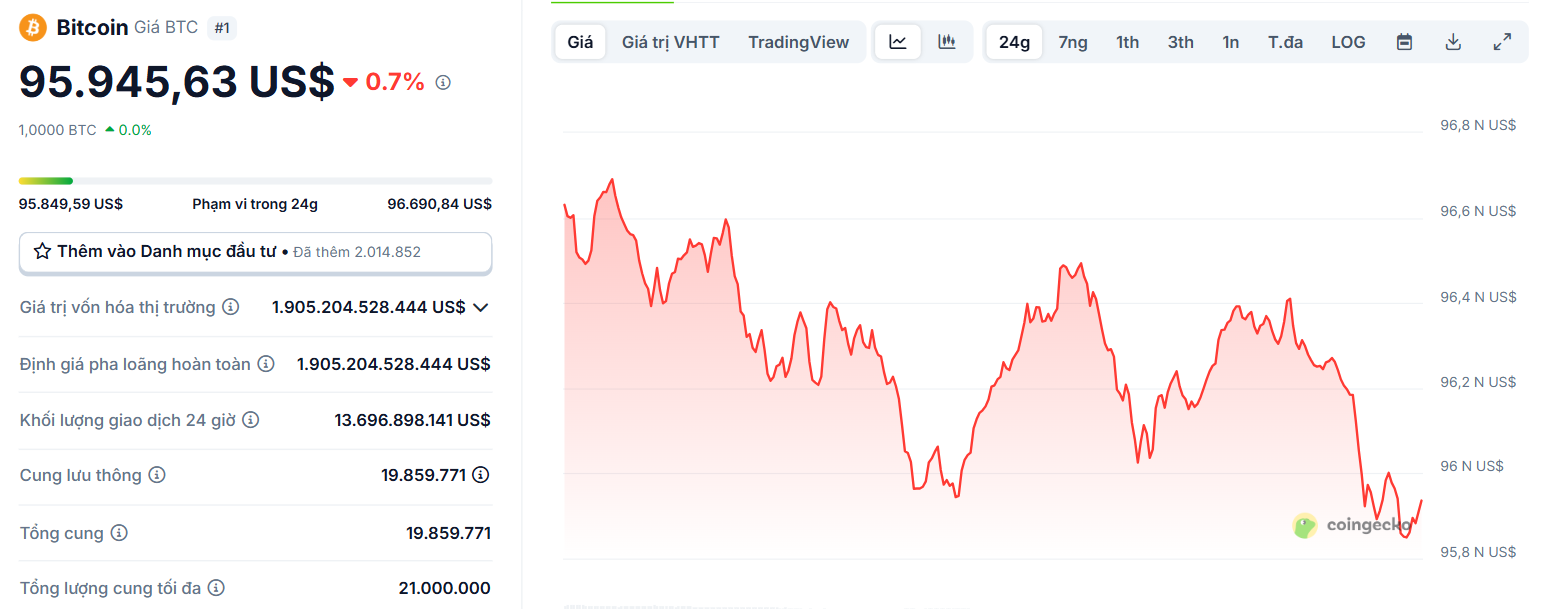Screen dimensions: 1541x609
Task: Click the 96.690,84 US$ high value
Action: point(439,204)
